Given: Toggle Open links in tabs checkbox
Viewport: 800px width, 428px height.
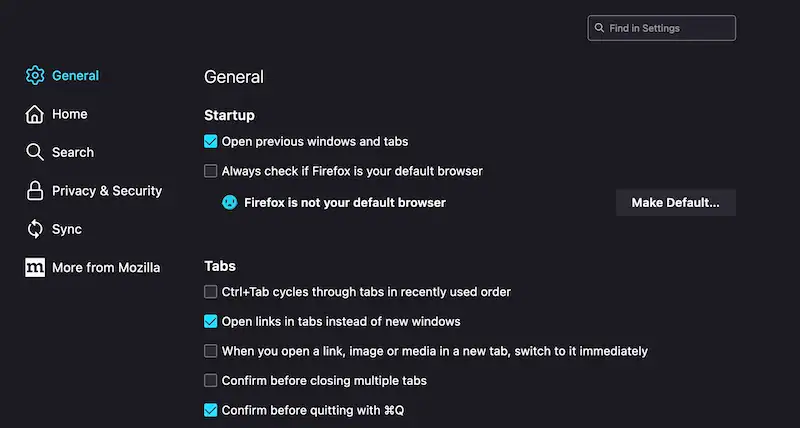Looking at the screenshot, I should [x=211, y=322].
